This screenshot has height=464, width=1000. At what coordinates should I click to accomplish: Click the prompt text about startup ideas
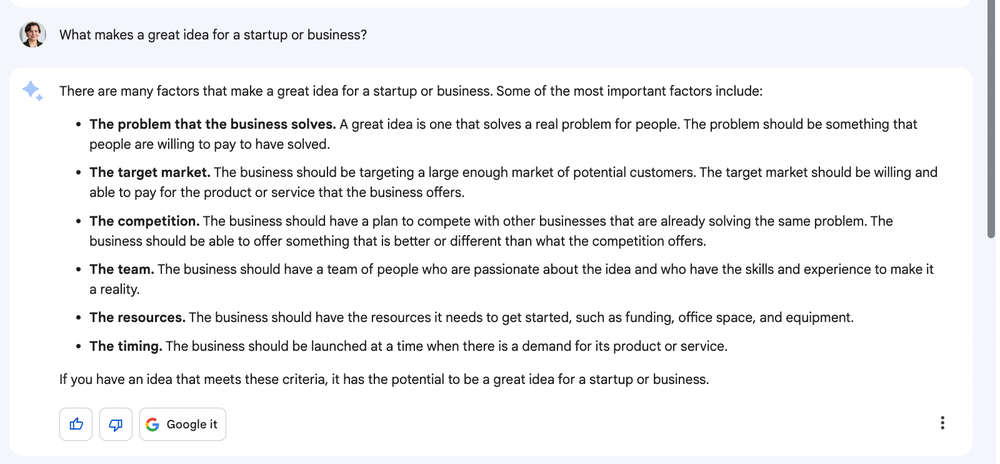[213, 35]
